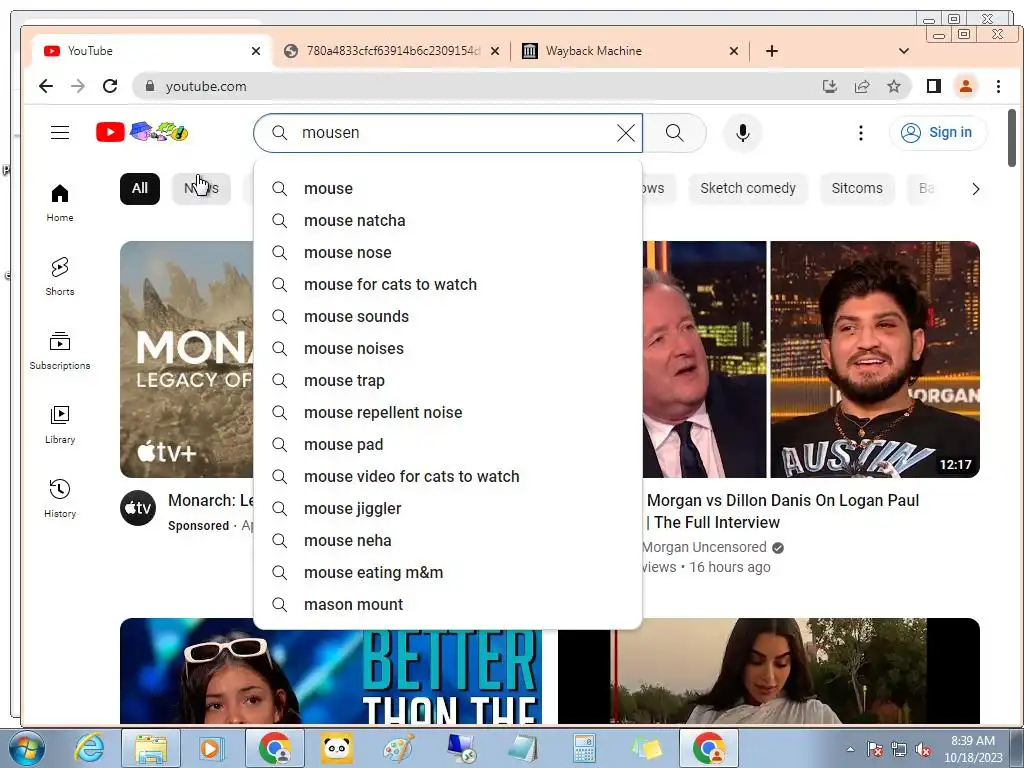Screen dimensions: 1024x768
Task: Choose 'mouse repellent noise' suggestion
Action: click(x=448, y=413)
